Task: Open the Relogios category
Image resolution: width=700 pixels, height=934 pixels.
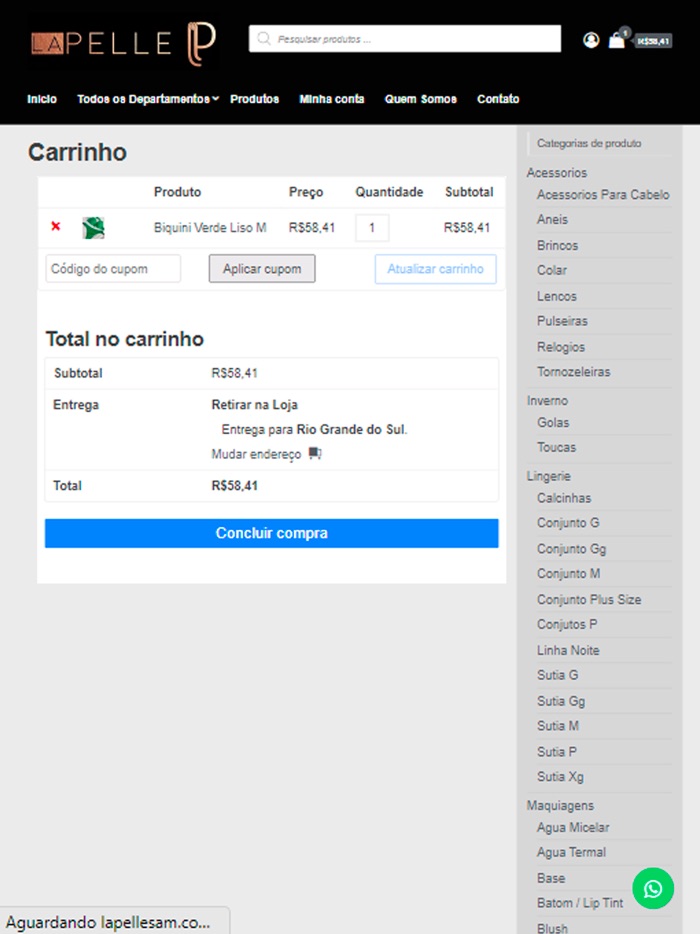Action: click(x=561, y=347)
